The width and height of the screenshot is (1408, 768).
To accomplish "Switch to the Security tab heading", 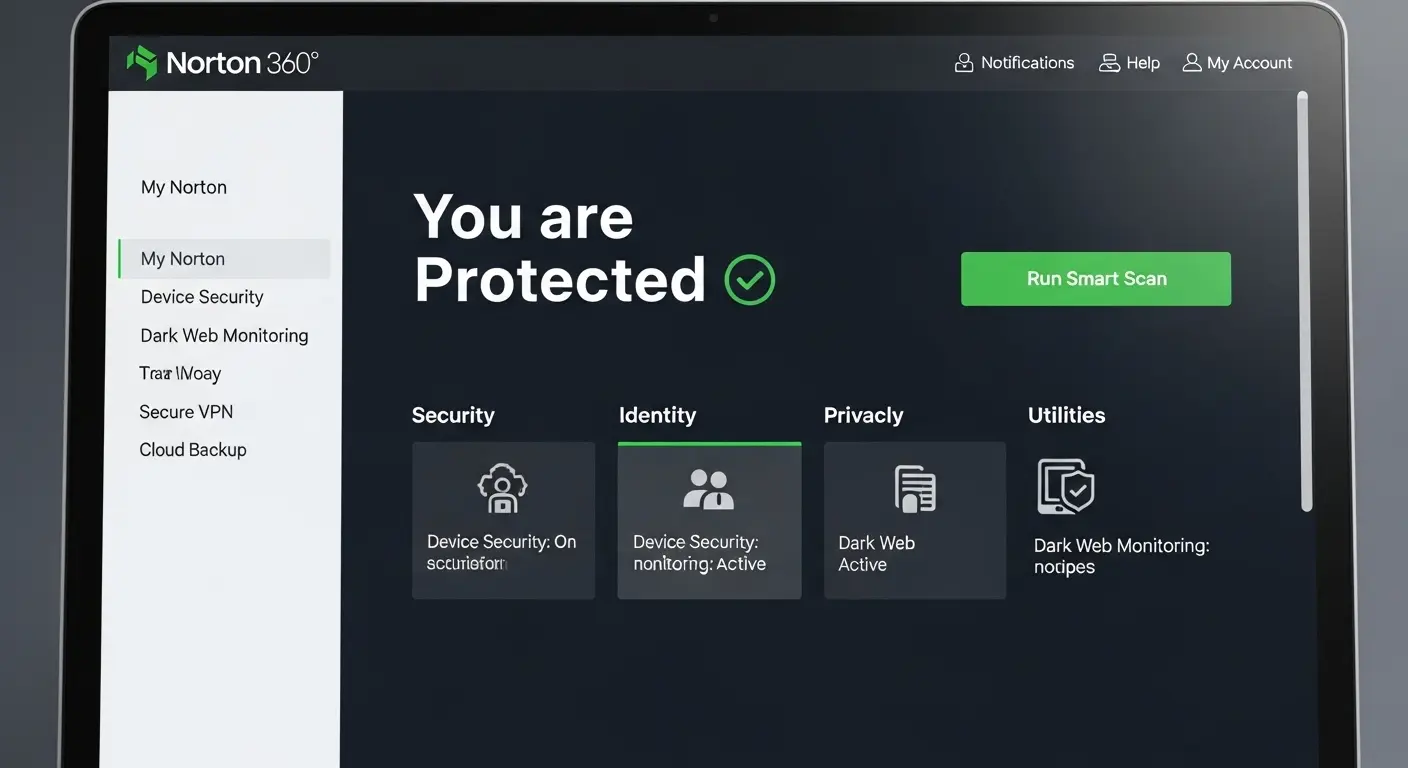I will coord(453,415).
